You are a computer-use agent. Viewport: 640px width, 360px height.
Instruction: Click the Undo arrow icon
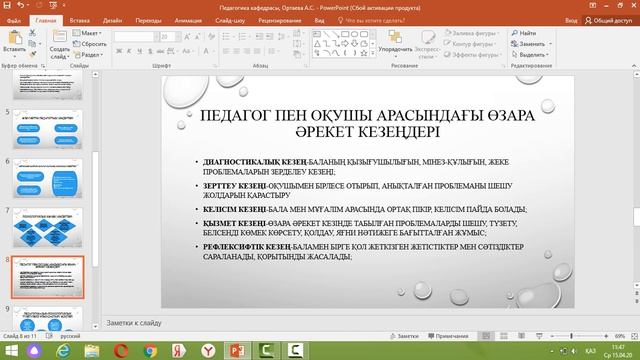tap(20, 5)
